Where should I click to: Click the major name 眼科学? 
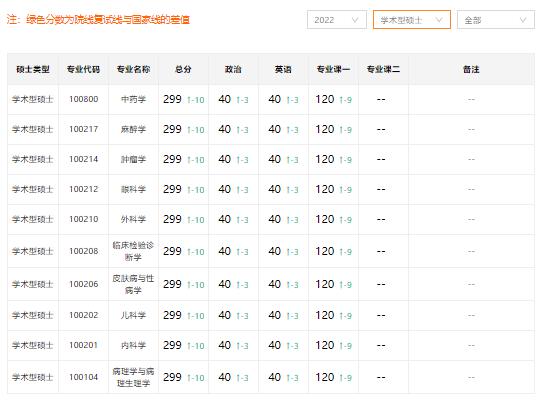pyautogui.click(x=133, y=189)
